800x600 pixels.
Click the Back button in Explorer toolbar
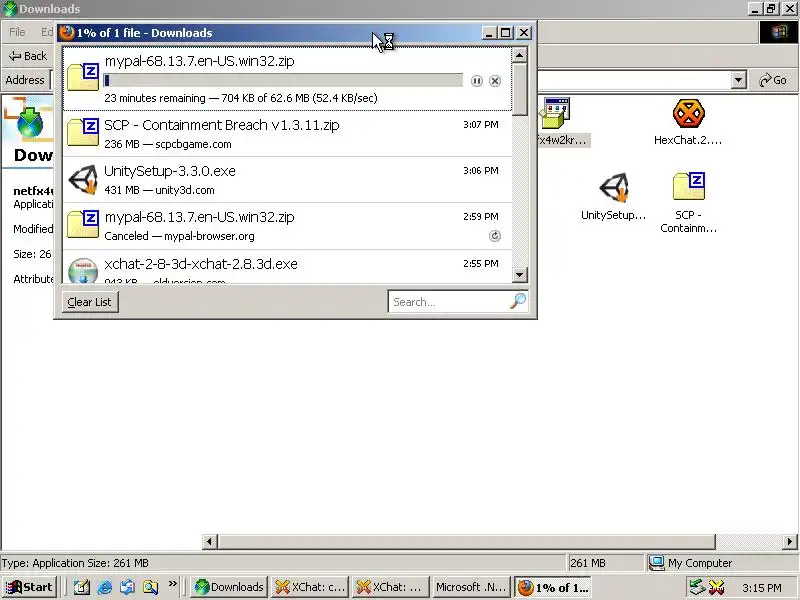(x=28, y=56)
